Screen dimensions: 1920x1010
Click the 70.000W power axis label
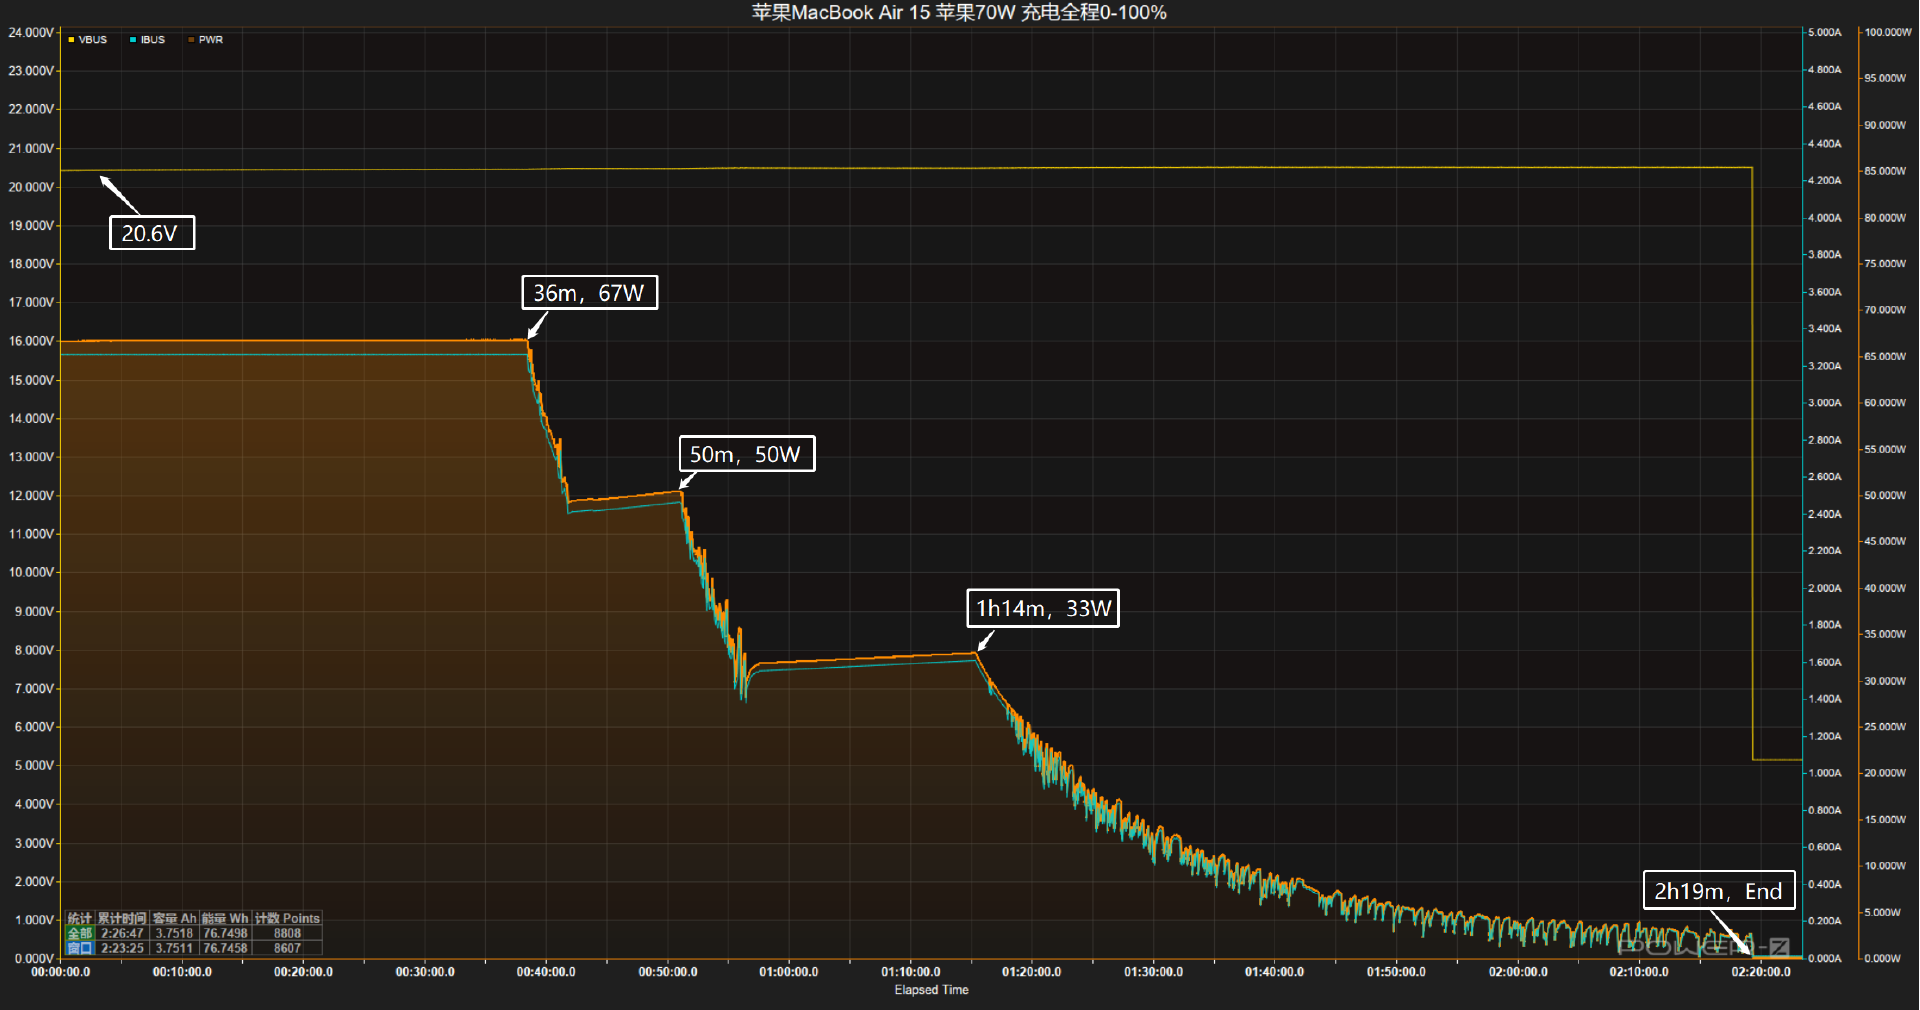tap(1885, 310)
